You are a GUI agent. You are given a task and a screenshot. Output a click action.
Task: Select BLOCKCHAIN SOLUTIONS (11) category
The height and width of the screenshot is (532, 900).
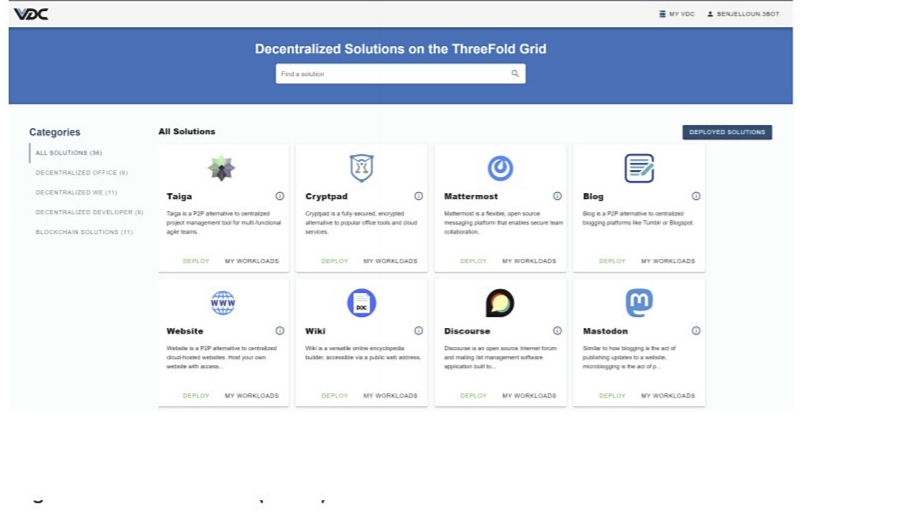point(84,232)
